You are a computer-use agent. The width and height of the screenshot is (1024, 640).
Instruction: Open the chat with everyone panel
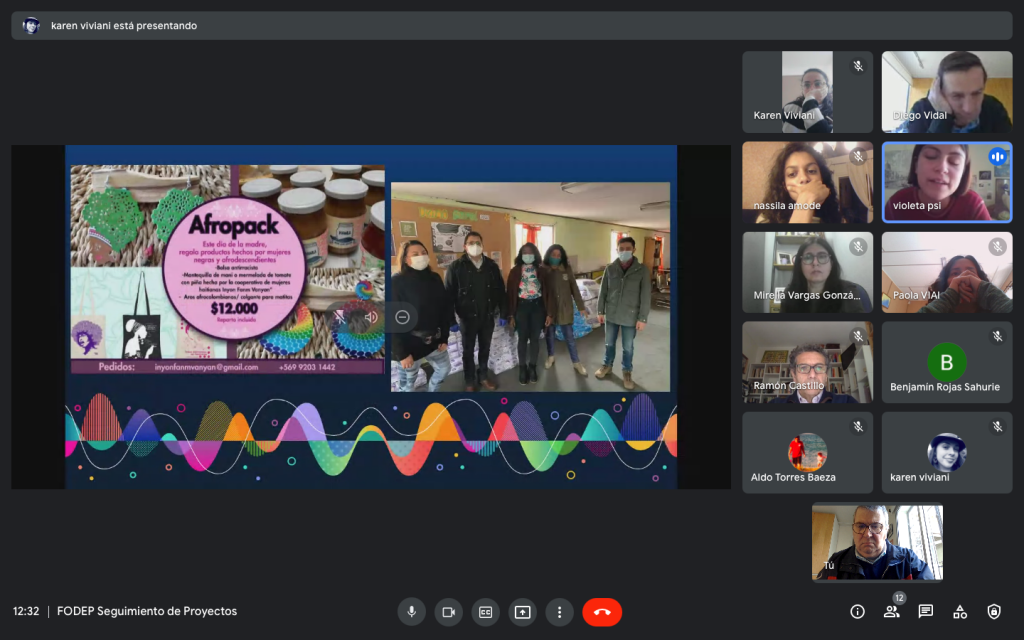click(x=925, y=612)
